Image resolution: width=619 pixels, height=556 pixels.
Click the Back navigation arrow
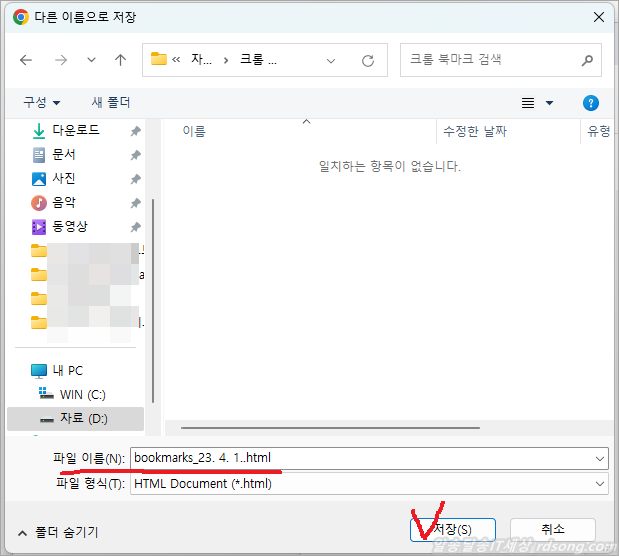tap(26, 60)
